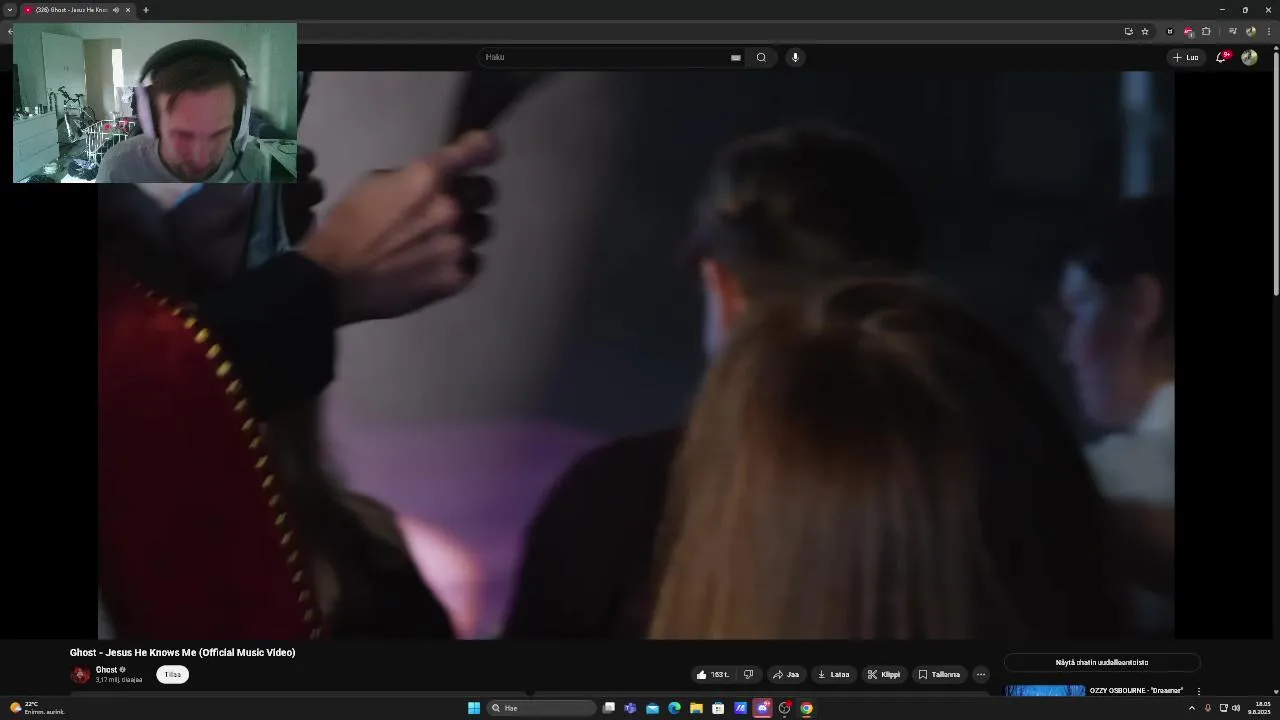The height and width of the screenshot is (720, 1280).
Task: Open Task View on the taskbar
Action: [x=608, y=708]
